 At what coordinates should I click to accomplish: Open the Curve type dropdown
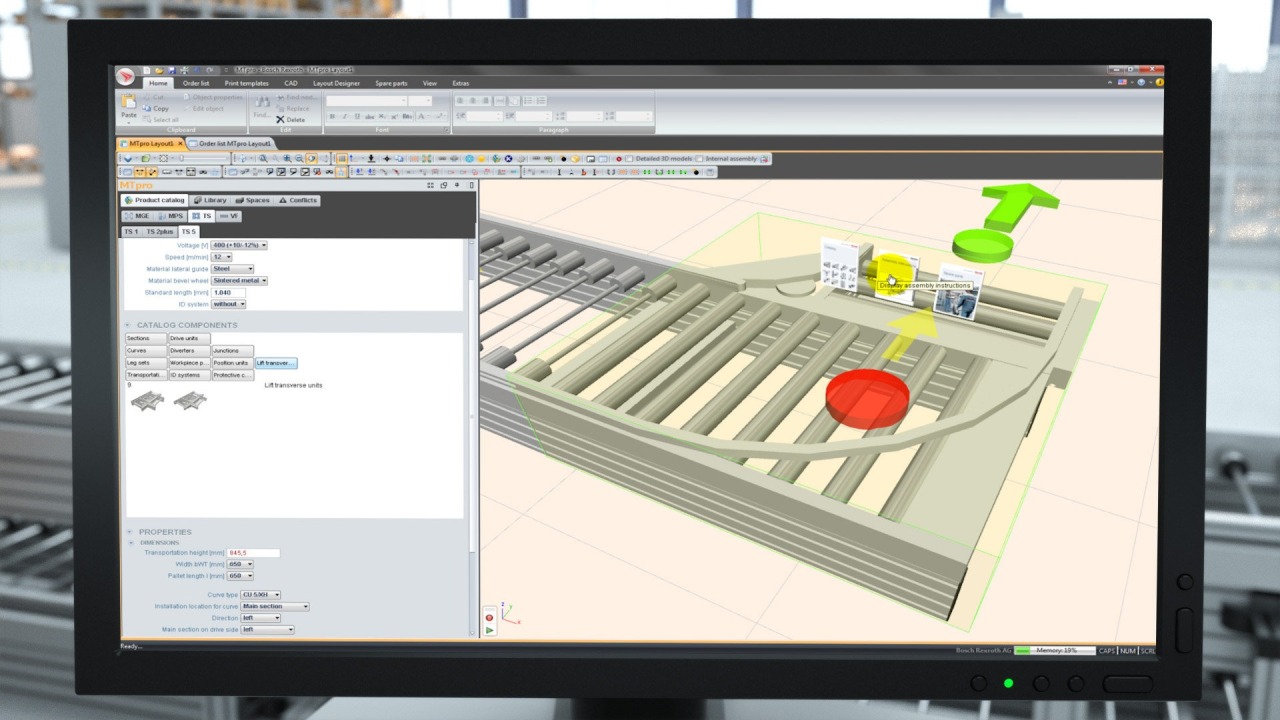[260, 595]
